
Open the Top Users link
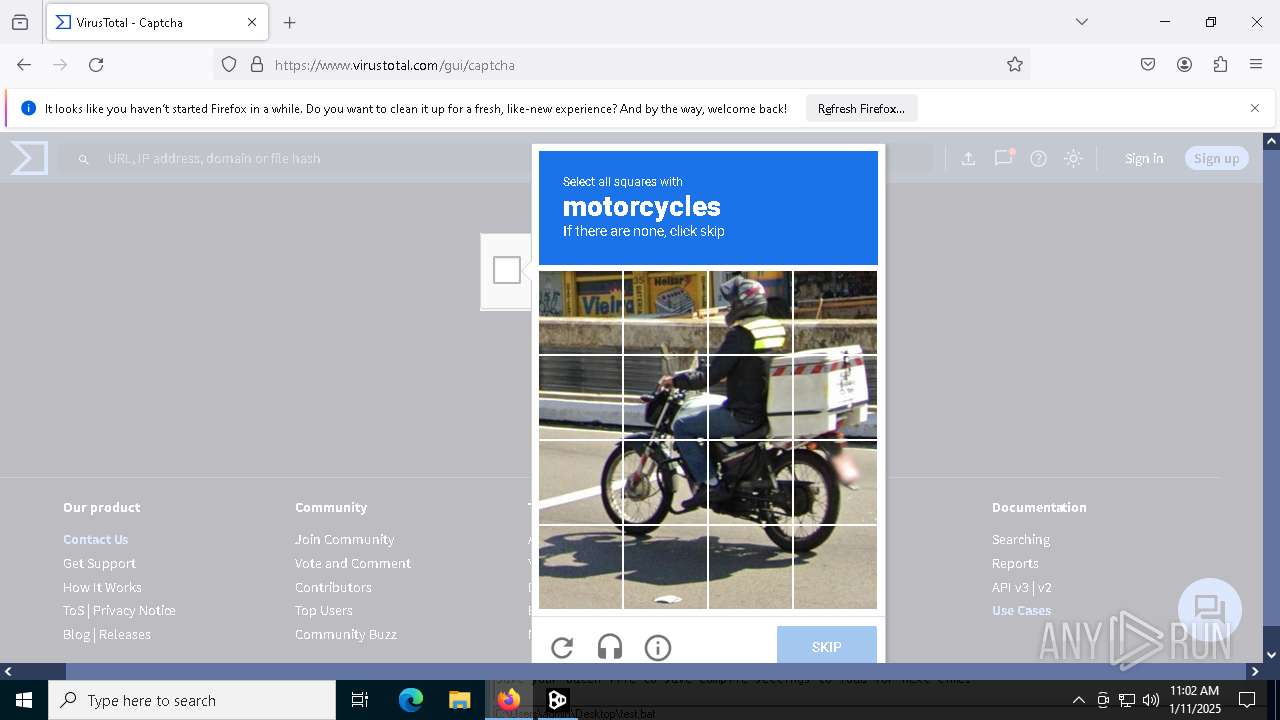pos(324,610)
